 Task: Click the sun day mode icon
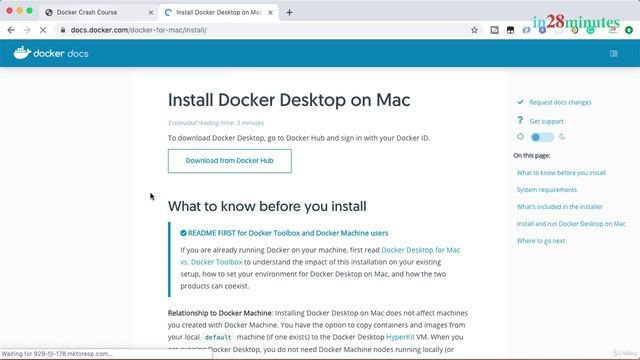(x=520, y=137)
